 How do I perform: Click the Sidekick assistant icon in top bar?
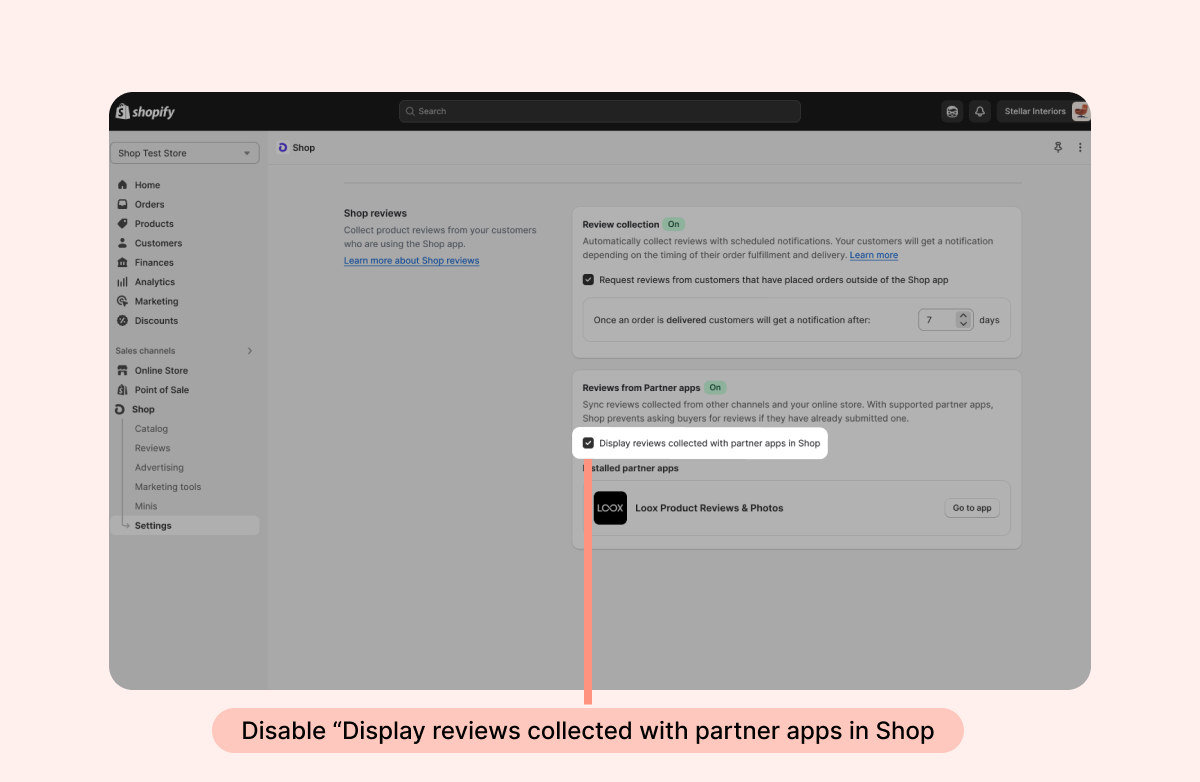coord(952,112)
